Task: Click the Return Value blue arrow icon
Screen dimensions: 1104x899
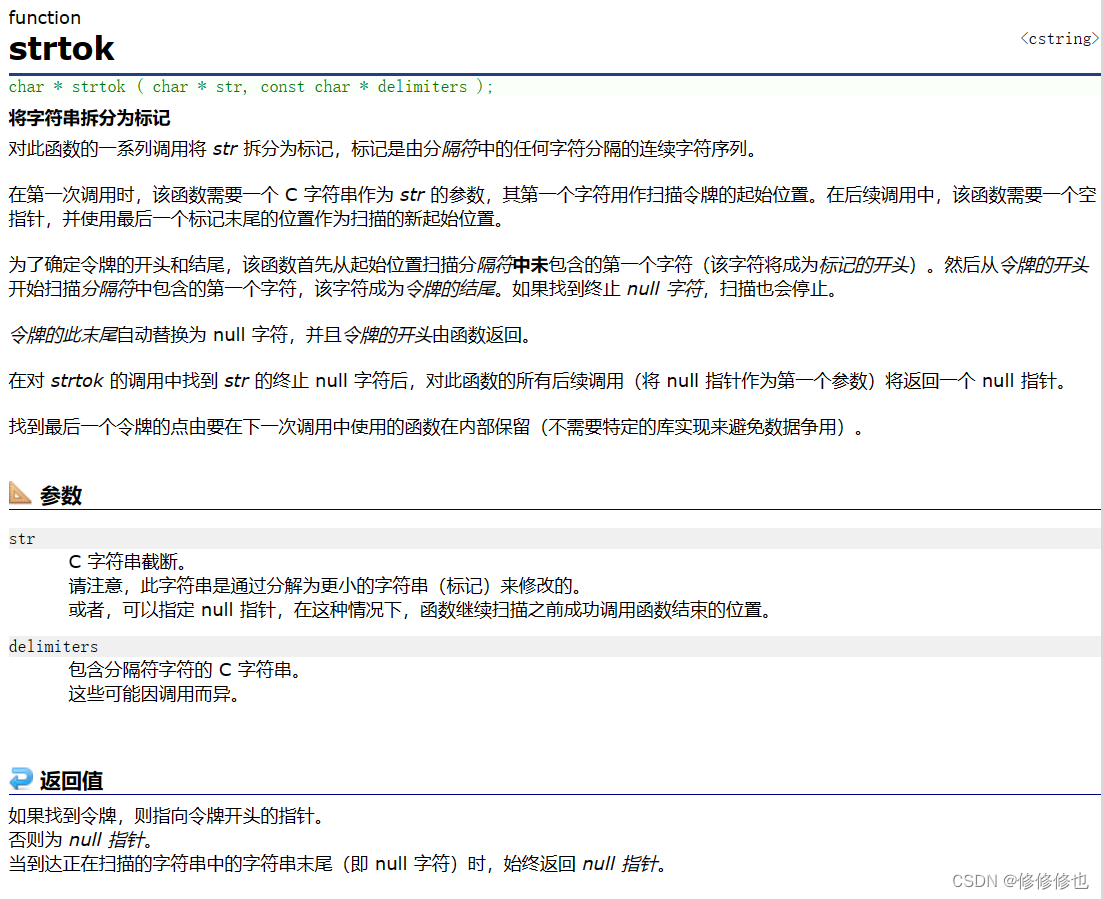Action: coord(20,779)
